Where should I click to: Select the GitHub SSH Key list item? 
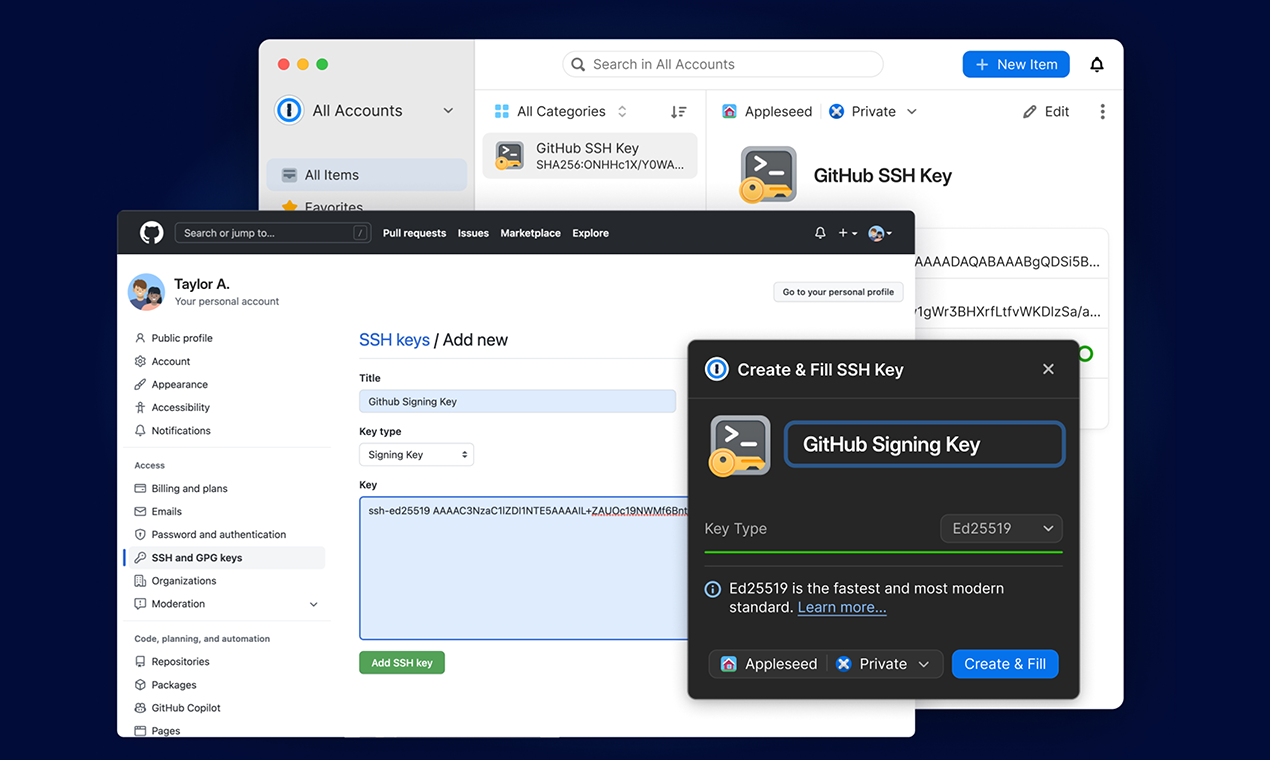tap(590, 156)
